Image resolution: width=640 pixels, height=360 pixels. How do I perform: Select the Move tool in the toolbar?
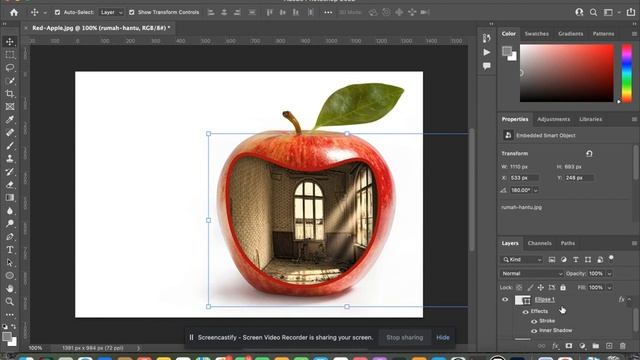click(x=10, y=42)
